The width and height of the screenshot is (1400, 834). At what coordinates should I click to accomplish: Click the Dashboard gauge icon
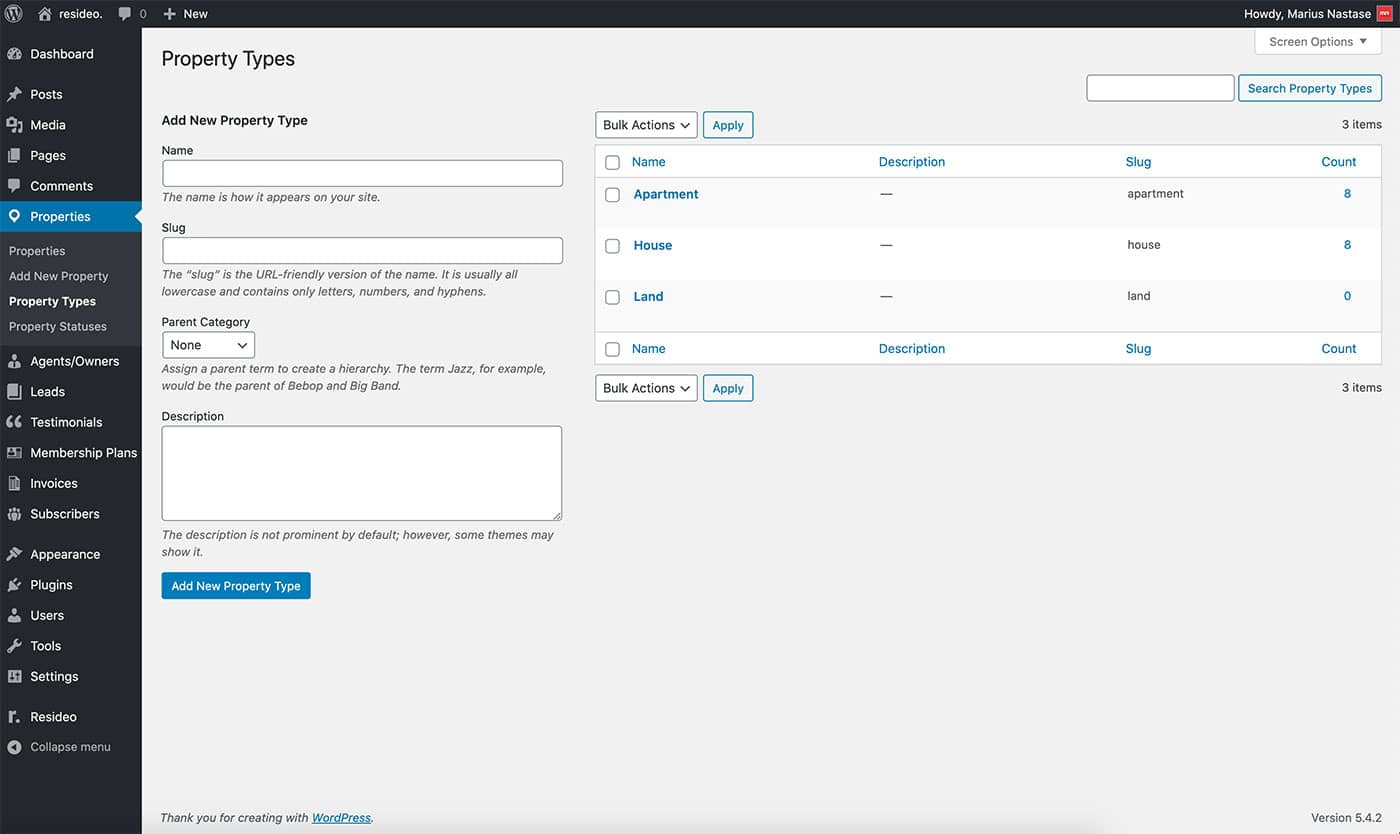pyautogui.click(x=14, y=54)
